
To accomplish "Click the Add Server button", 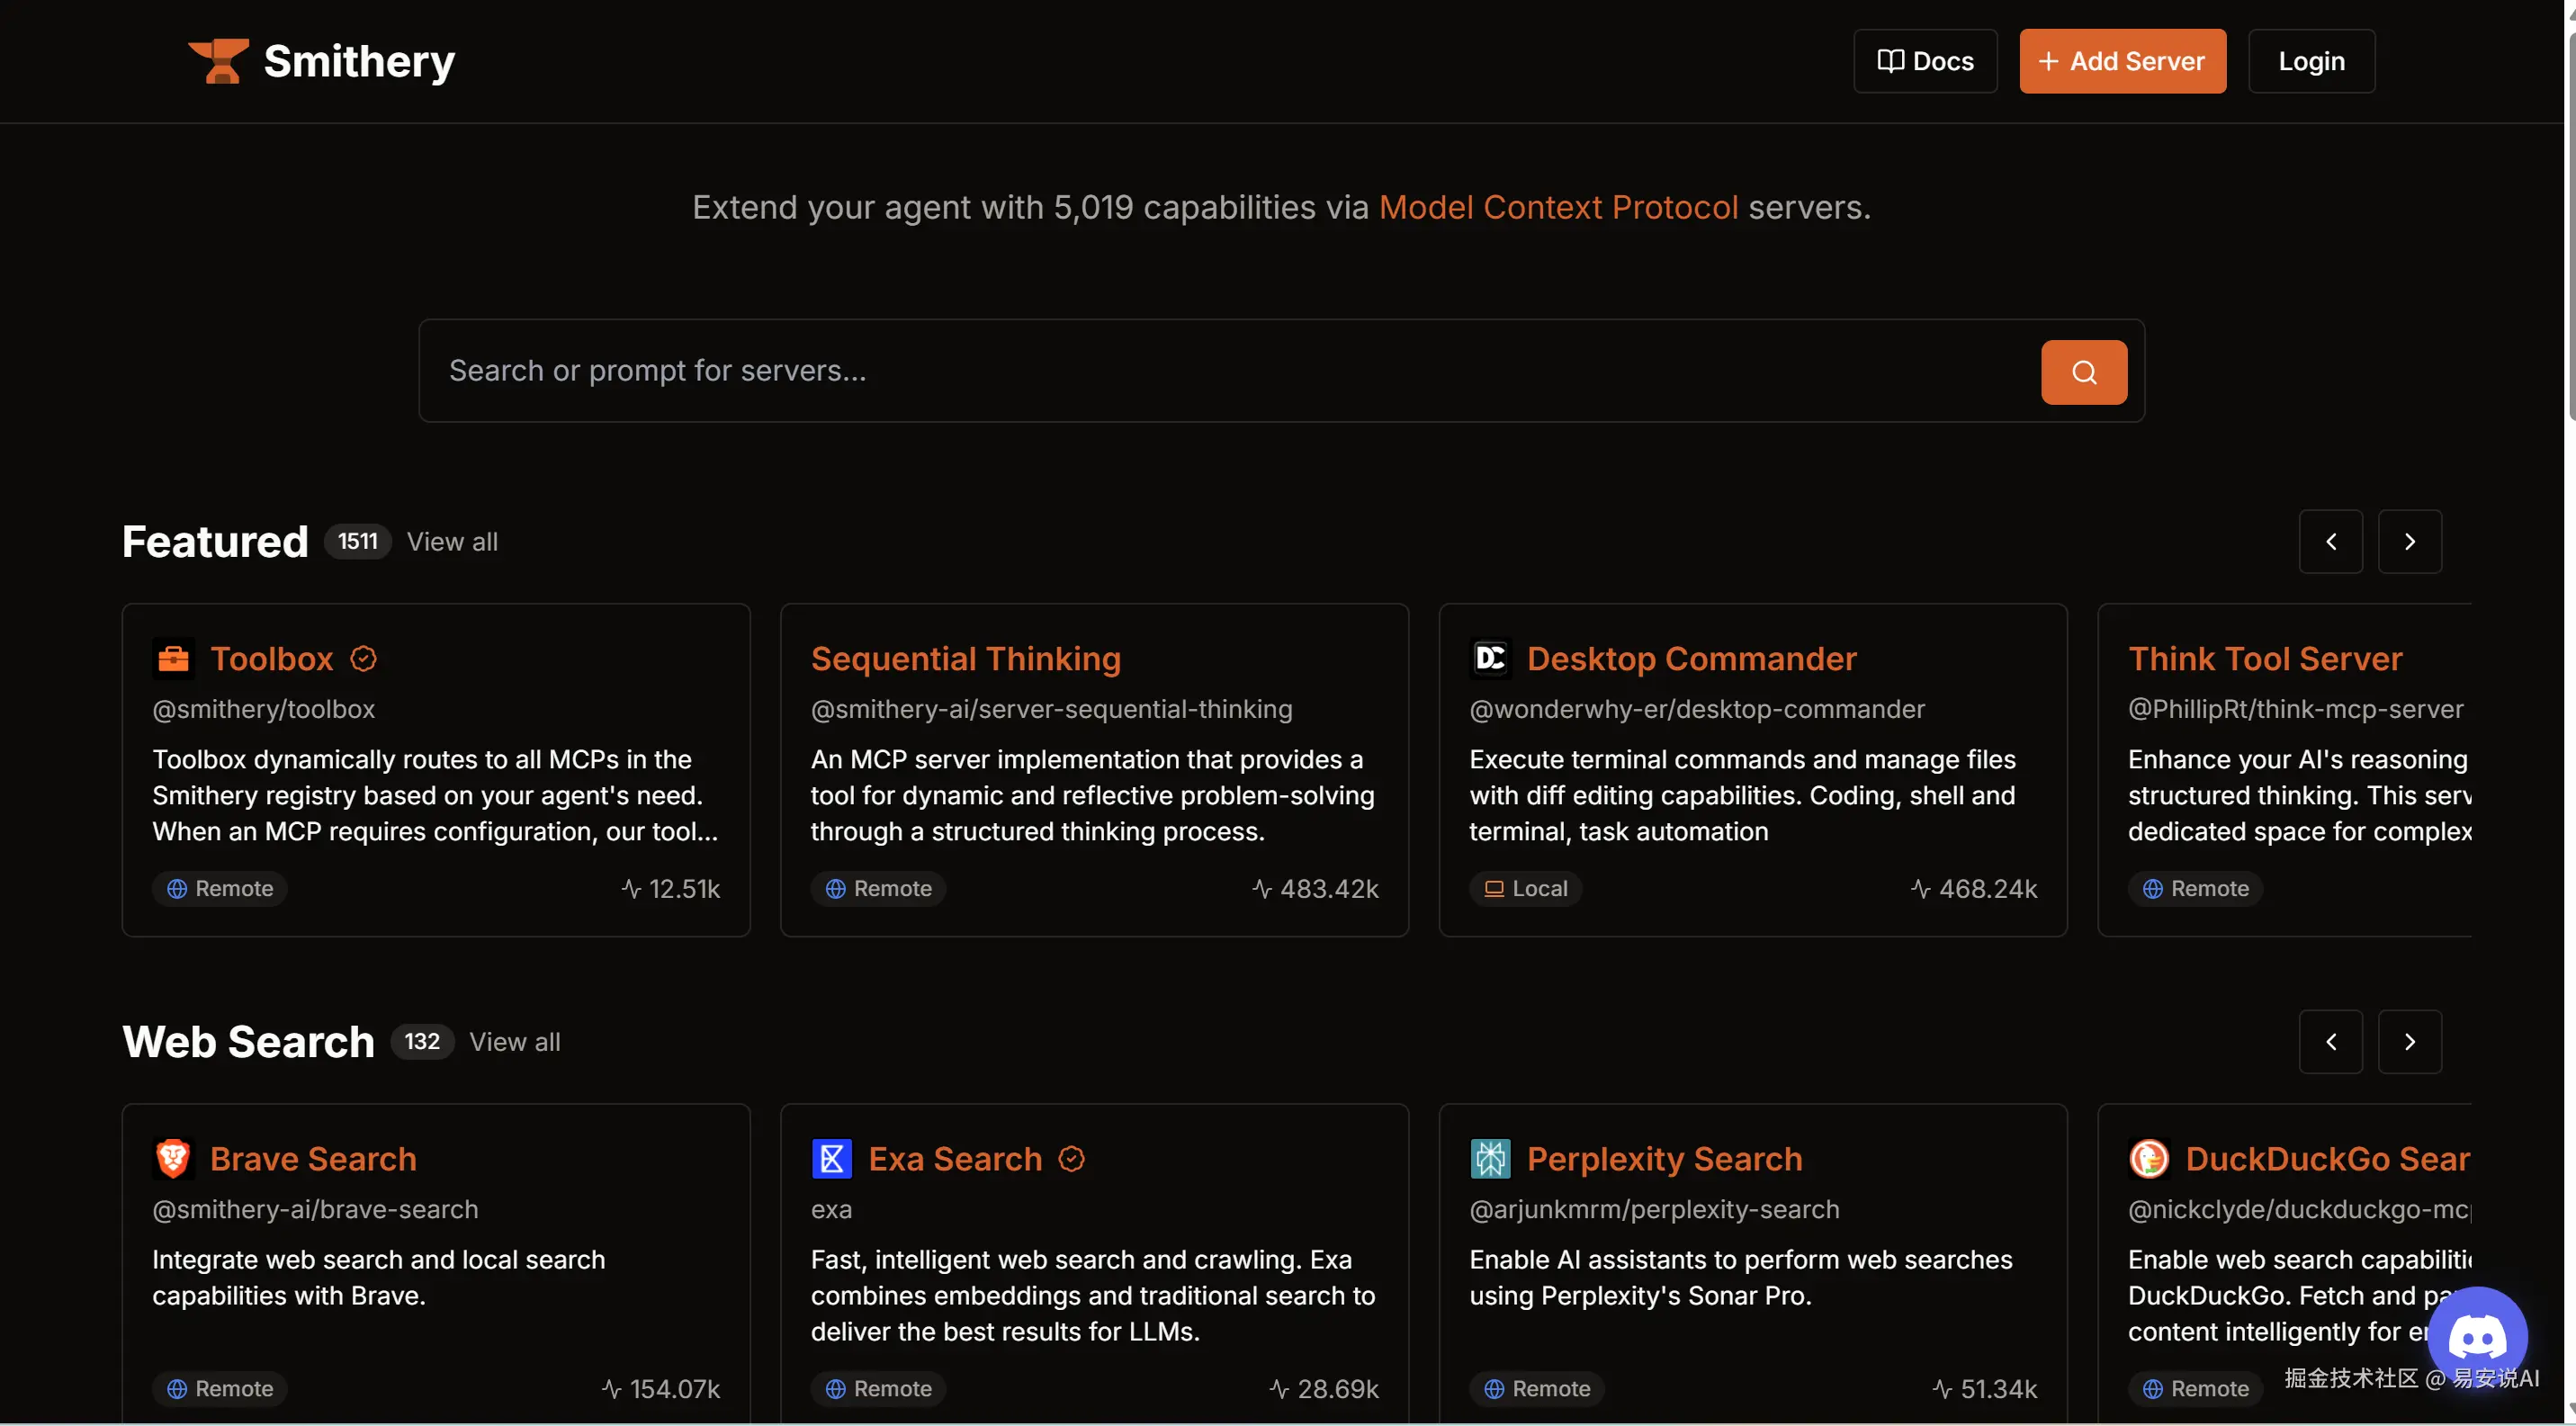I will pos(2121,61).
